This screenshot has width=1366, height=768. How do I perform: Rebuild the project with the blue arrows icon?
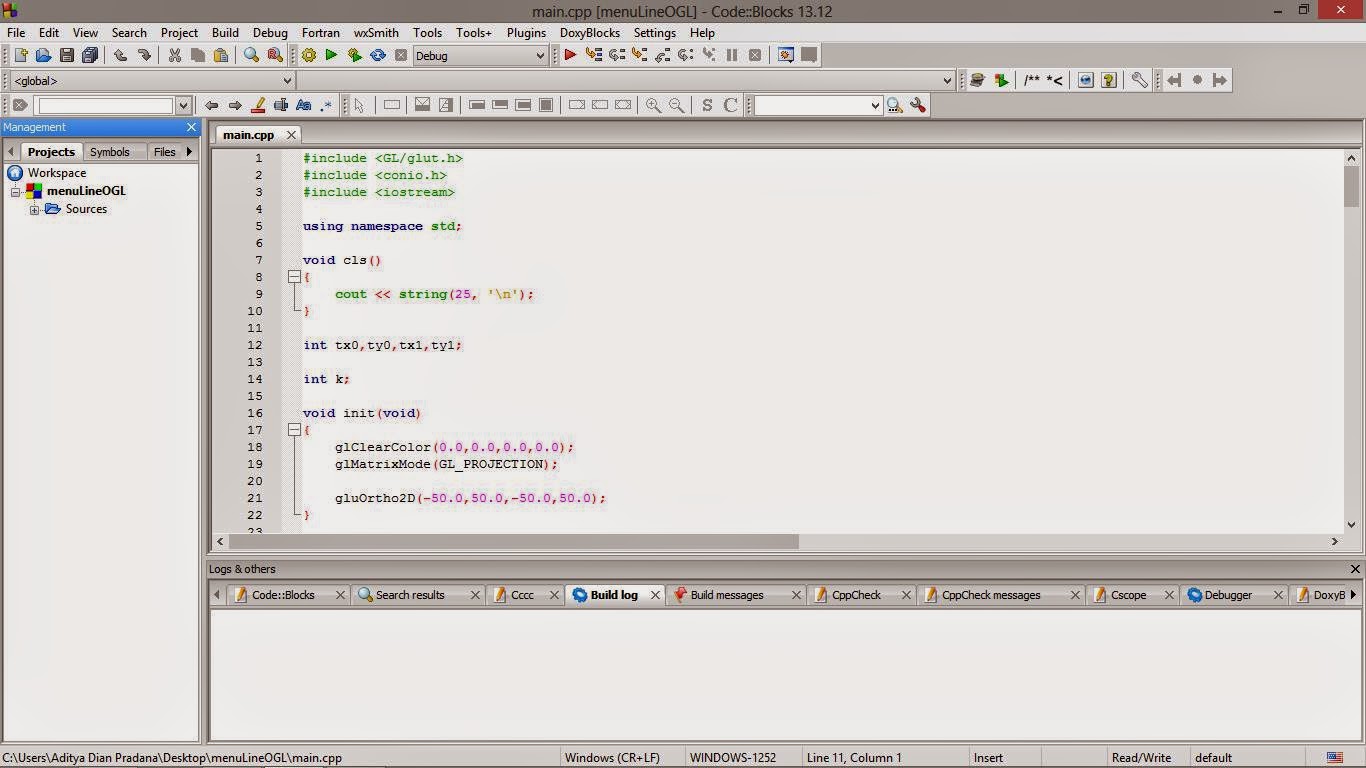[x=378, y=56]
